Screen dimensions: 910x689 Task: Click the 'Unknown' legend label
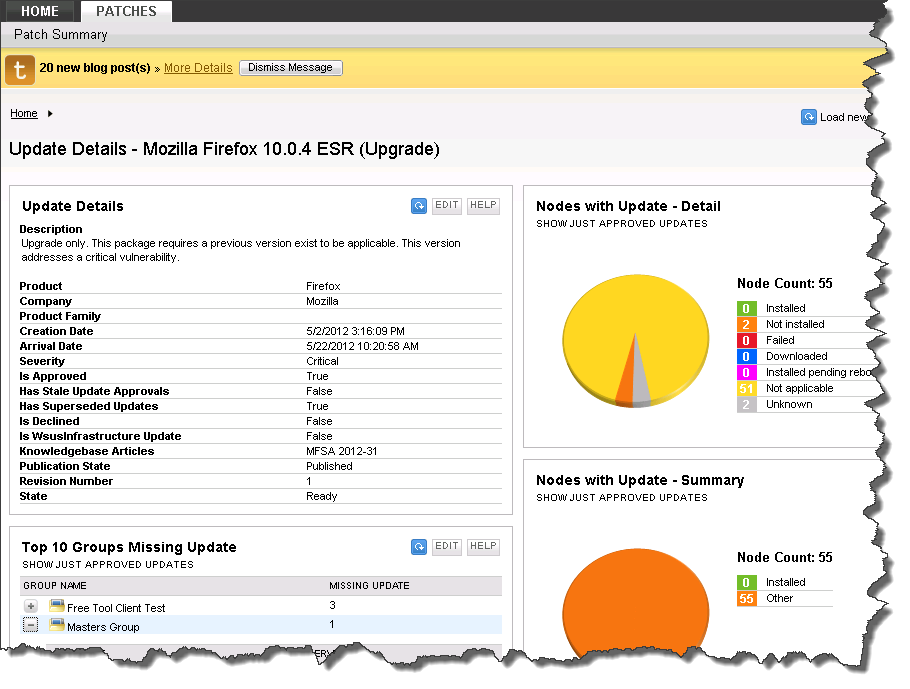coord(789,405)
